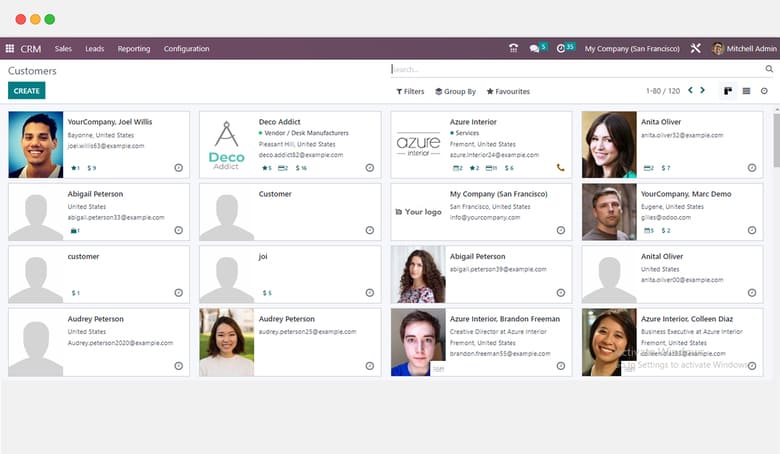780x454 pixels.
Task: Switch to List view icon
Action: 746,91
